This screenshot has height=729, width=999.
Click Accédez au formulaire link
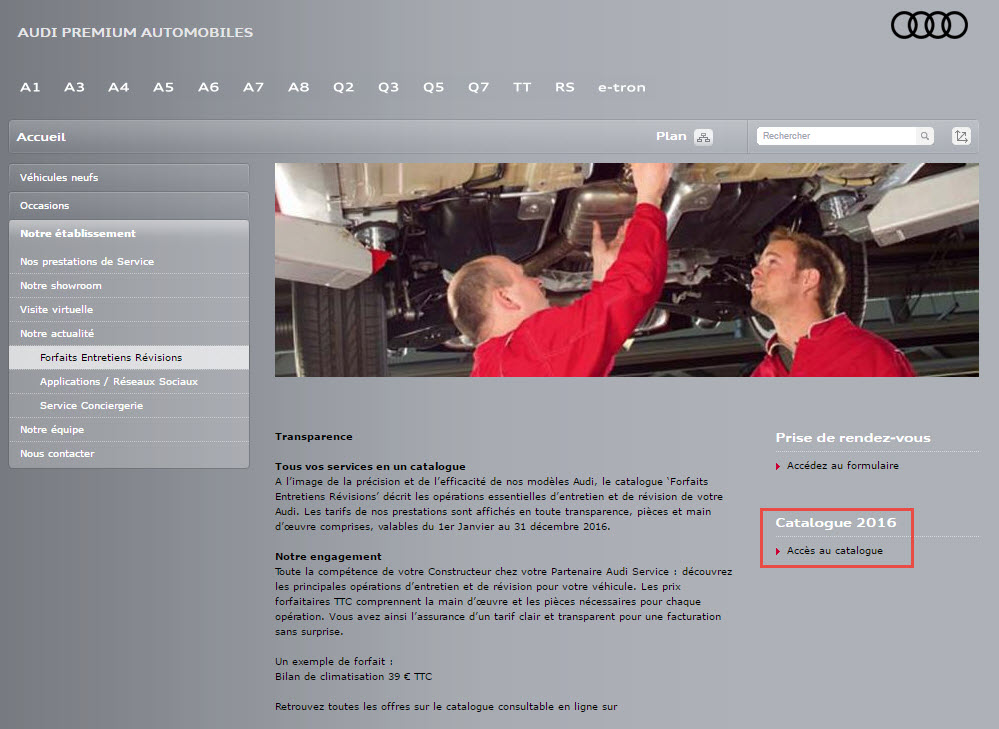(x=842, y=466)
